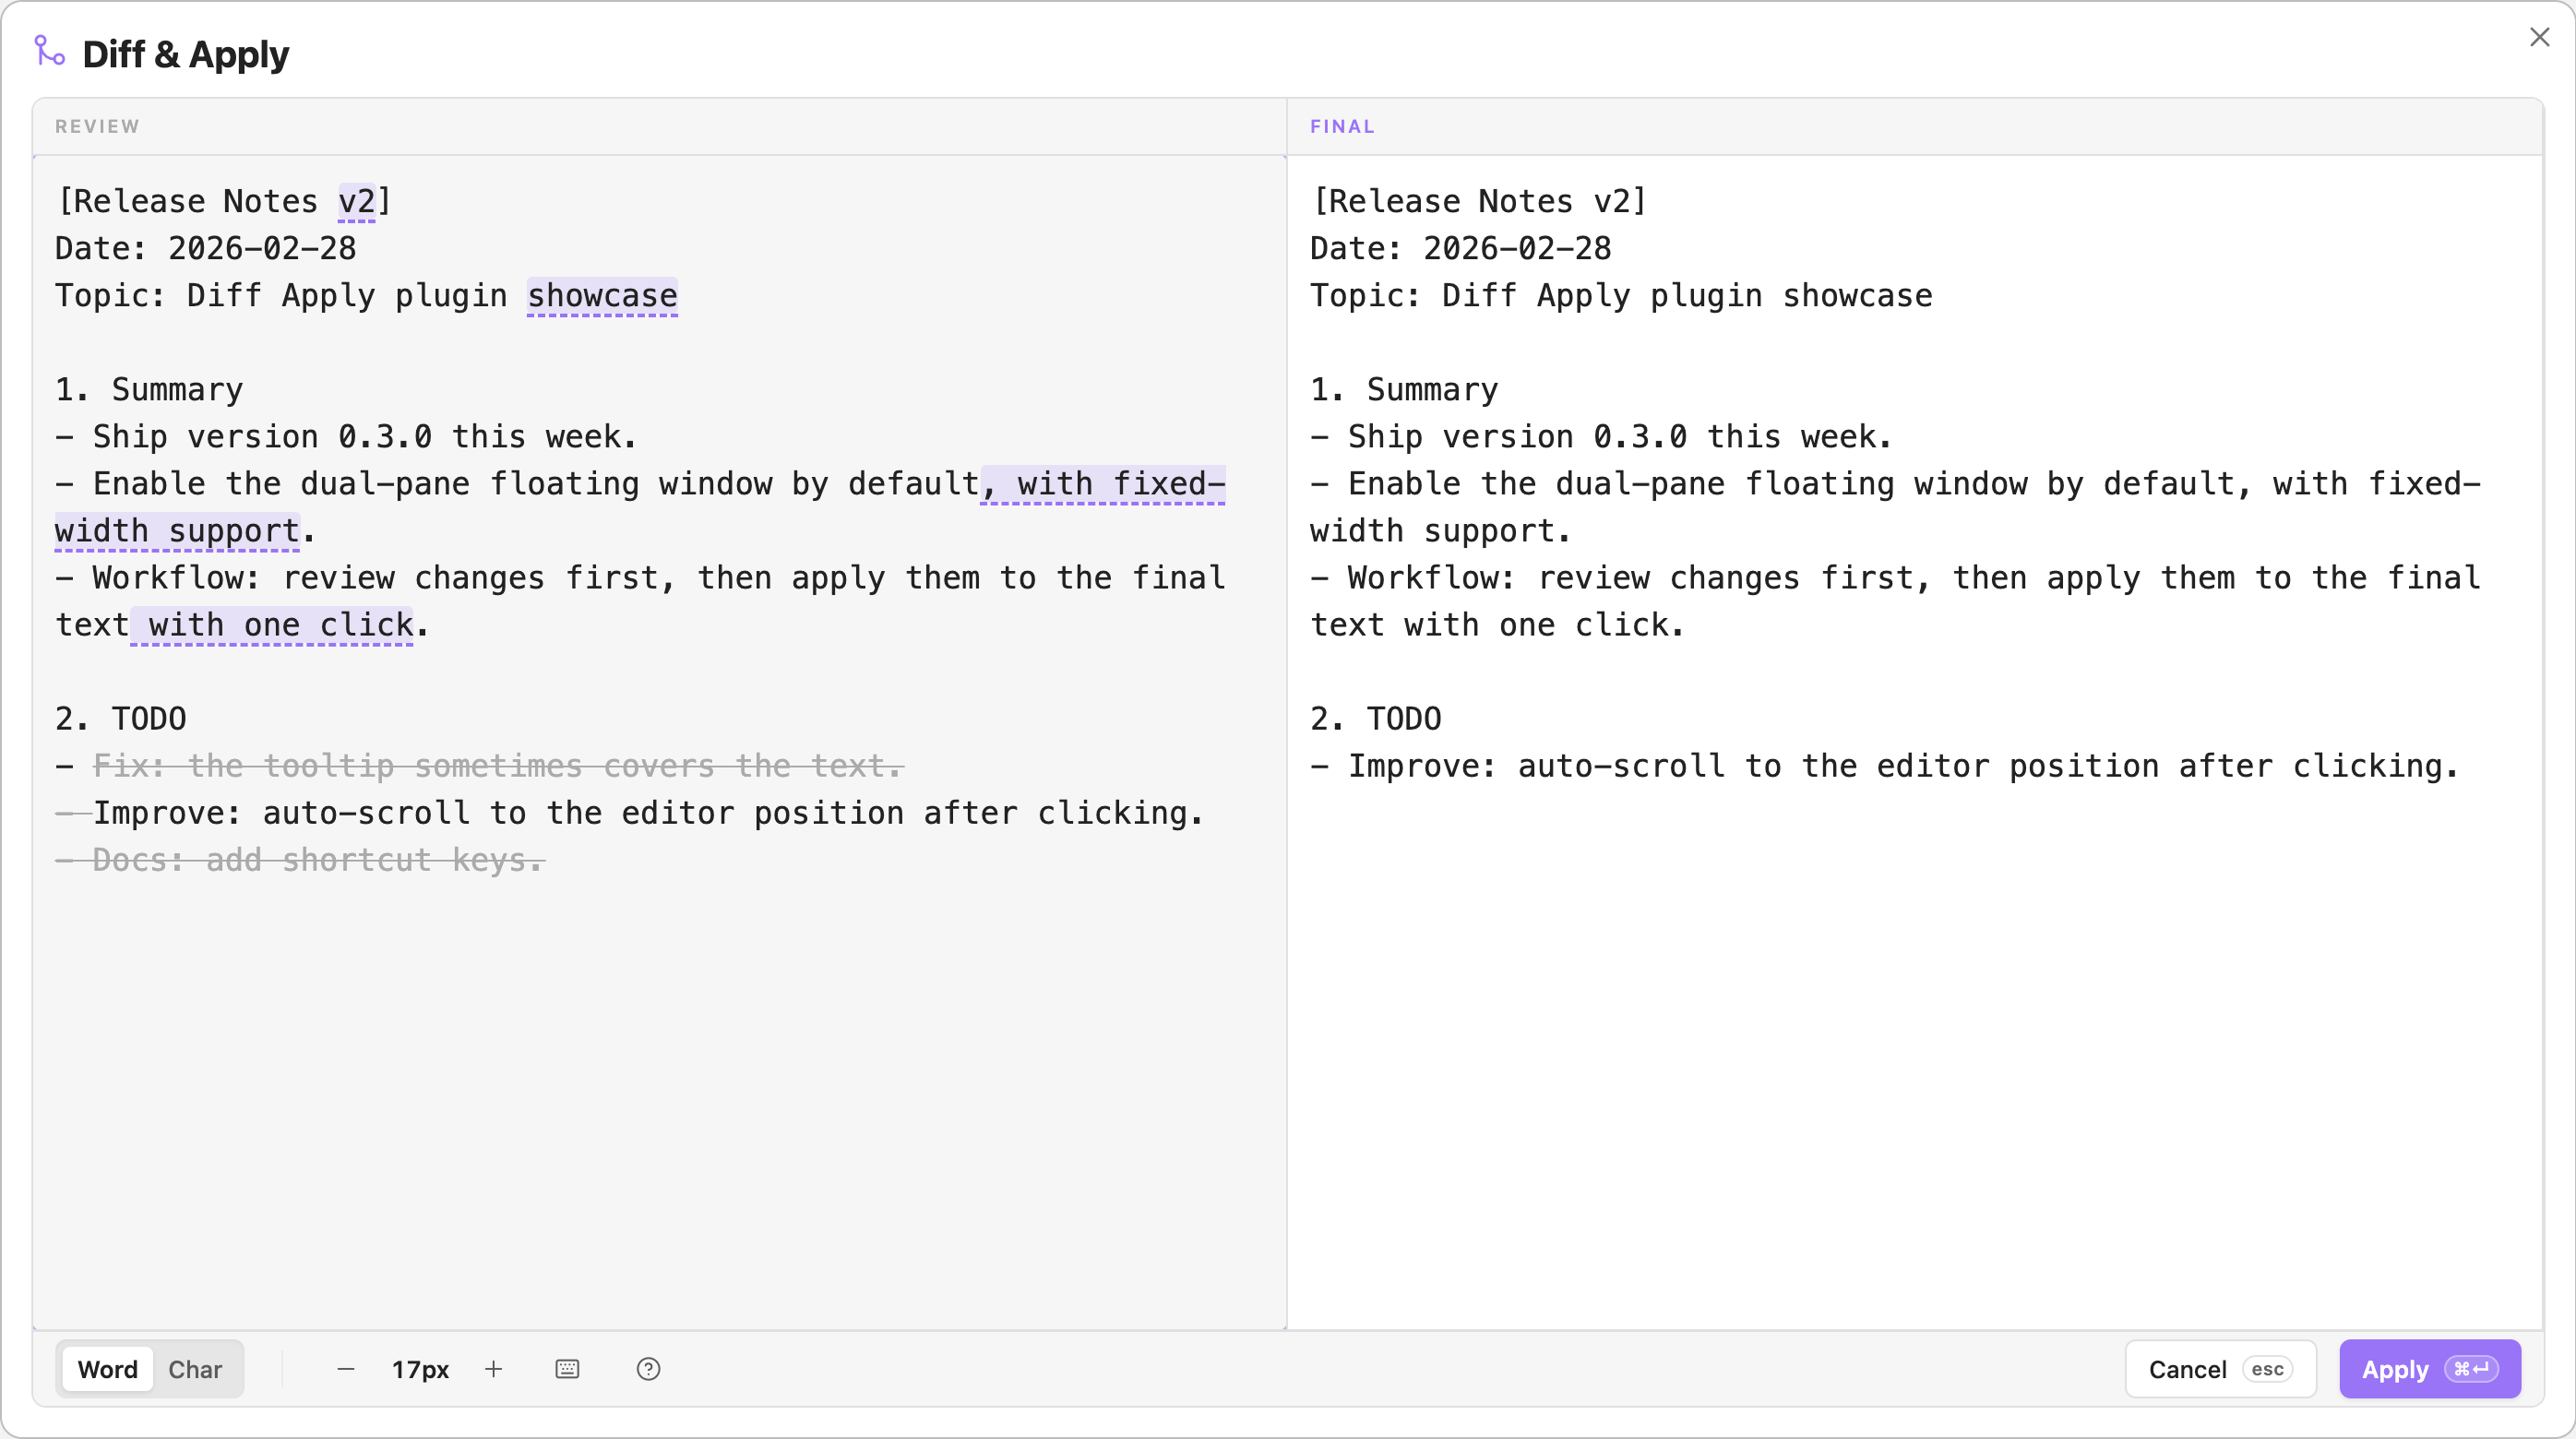Select the FINAL pane header
Viewport: 2576px width, 1439px height.
tap(1342, 127)
